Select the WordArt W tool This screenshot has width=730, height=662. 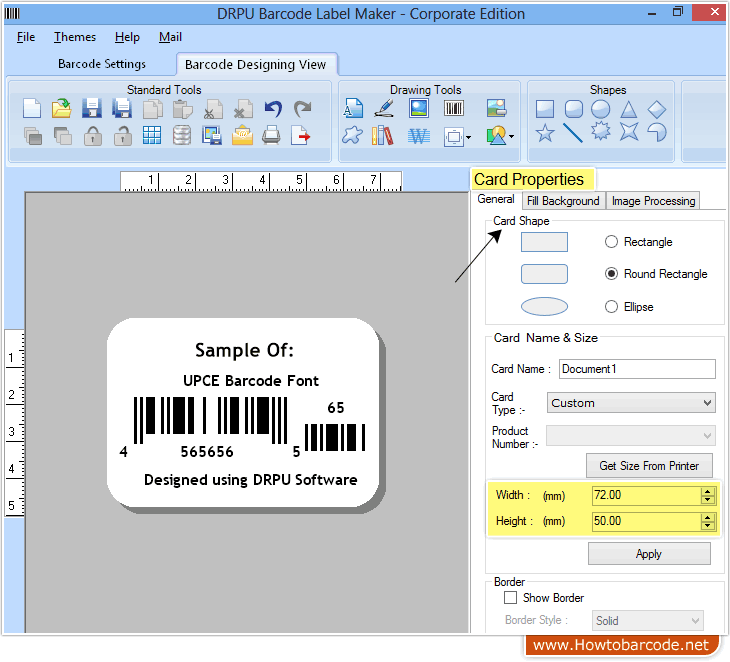coord(419,136)
